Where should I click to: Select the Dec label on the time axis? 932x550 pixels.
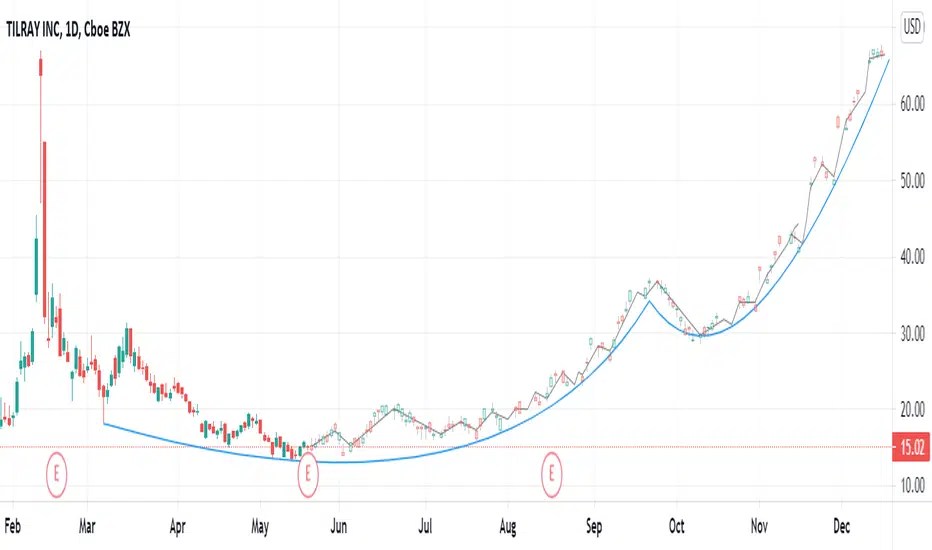point(842,526)
